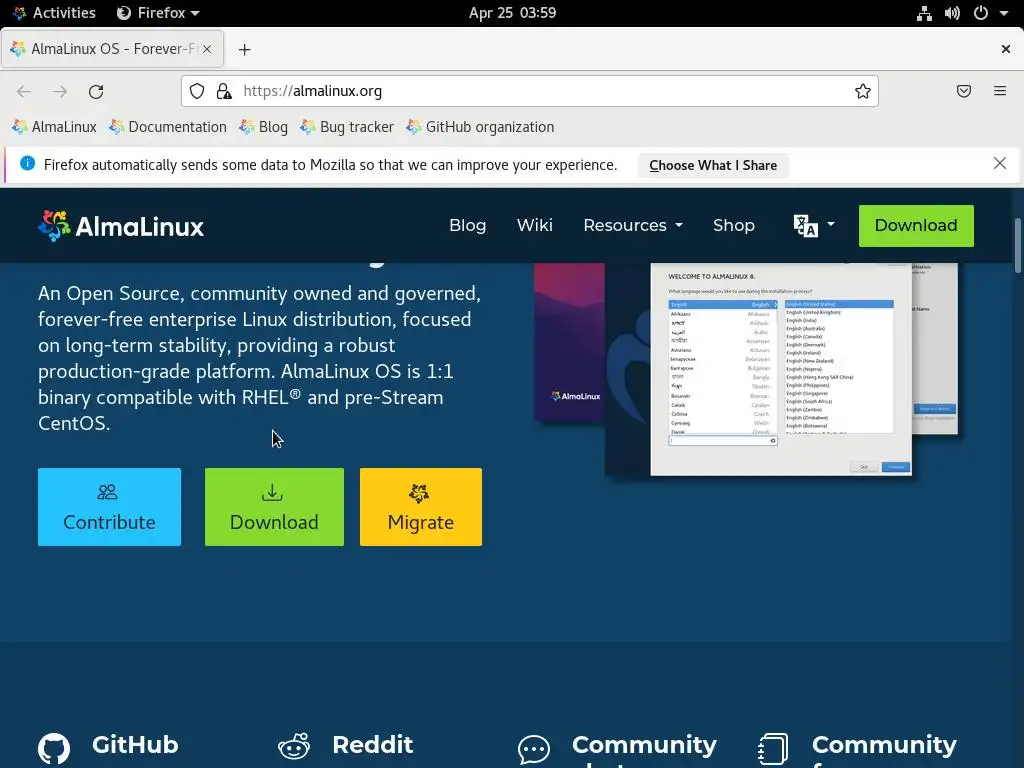
Task: Click the Reddit heading link
Action: point(373,744)
